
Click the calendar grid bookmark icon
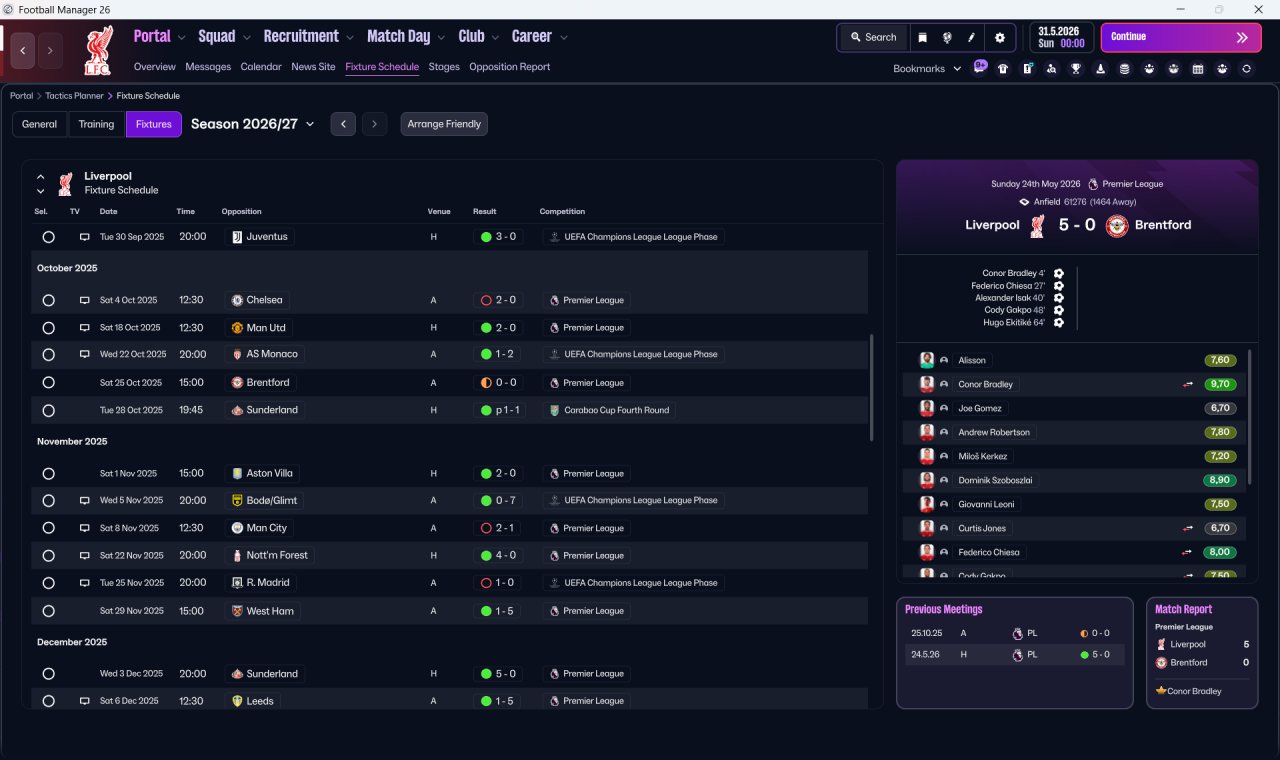pos(1198,69)
